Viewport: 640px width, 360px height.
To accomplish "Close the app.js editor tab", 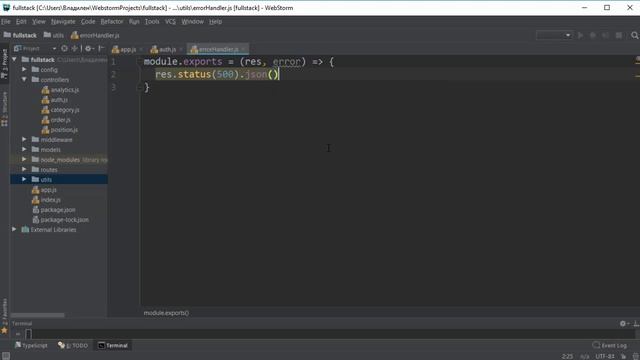I will pyautogui.click(x=141, y=49).
